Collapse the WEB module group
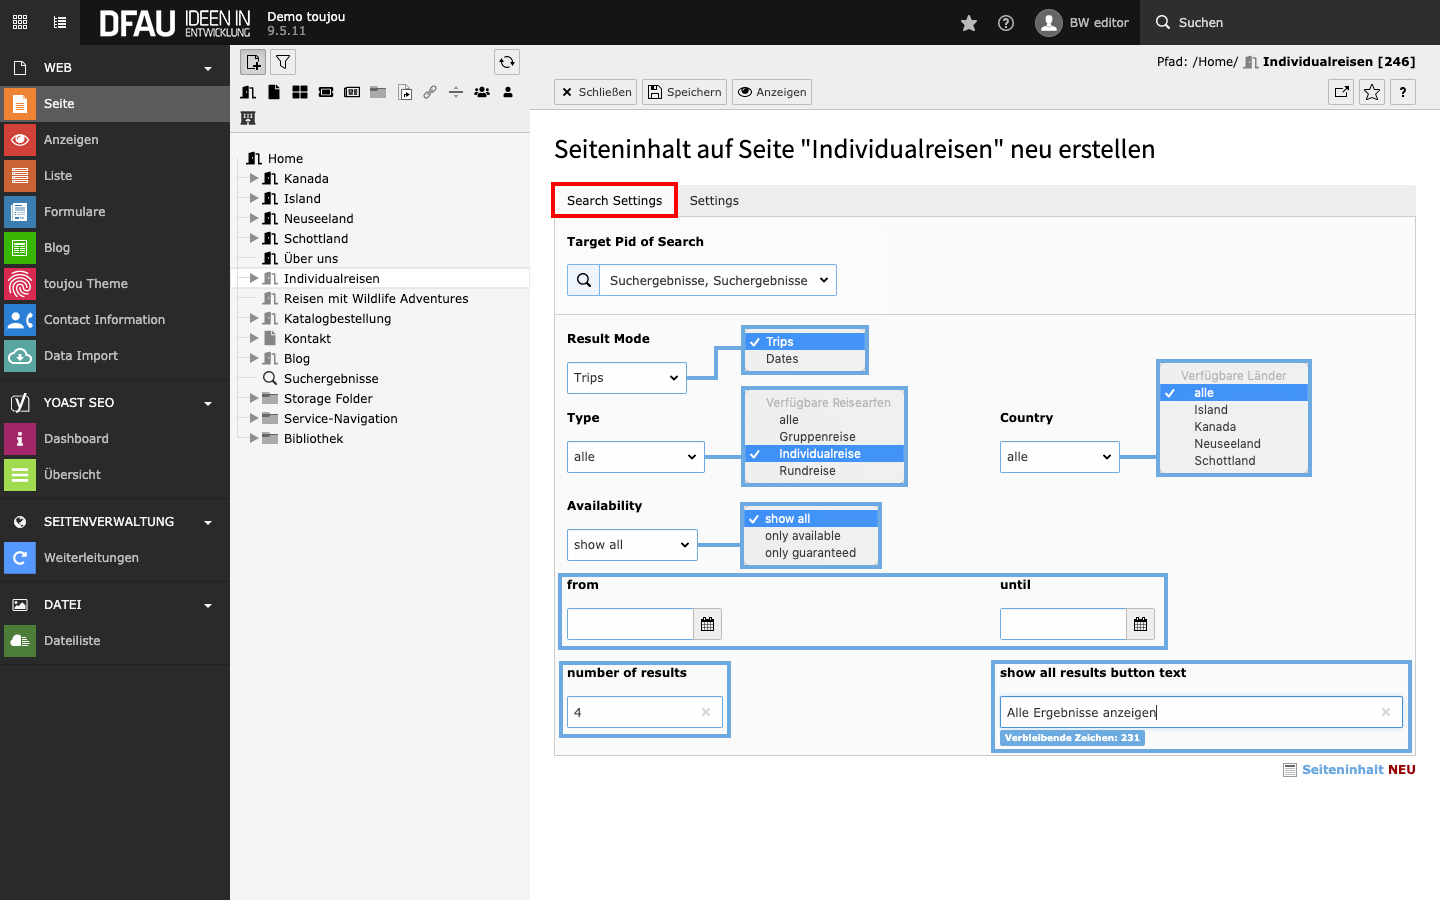 (208, 68)
